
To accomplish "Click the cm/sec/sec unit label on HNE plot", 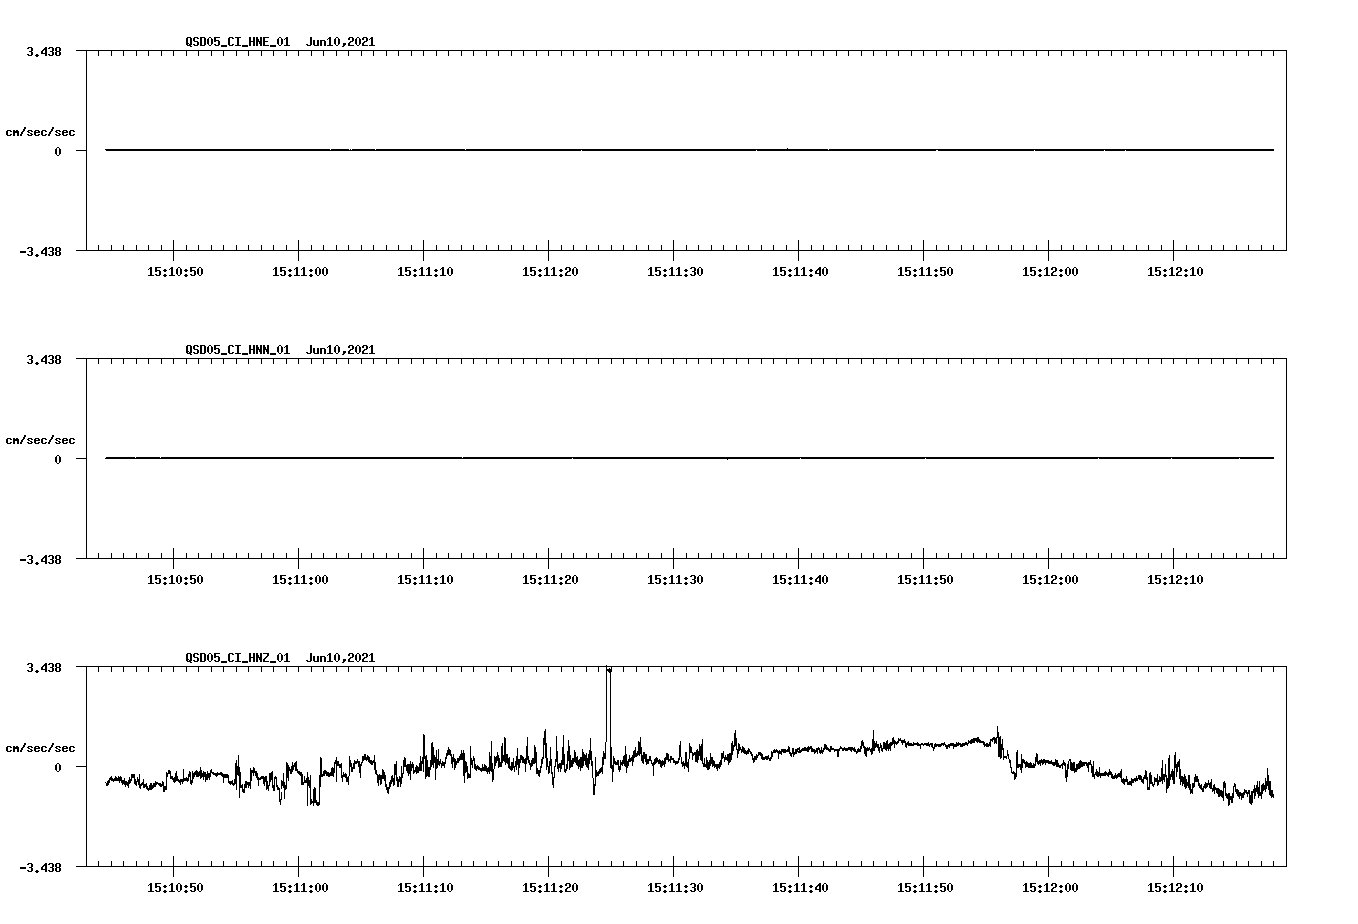I will click(x=41, y=132).
